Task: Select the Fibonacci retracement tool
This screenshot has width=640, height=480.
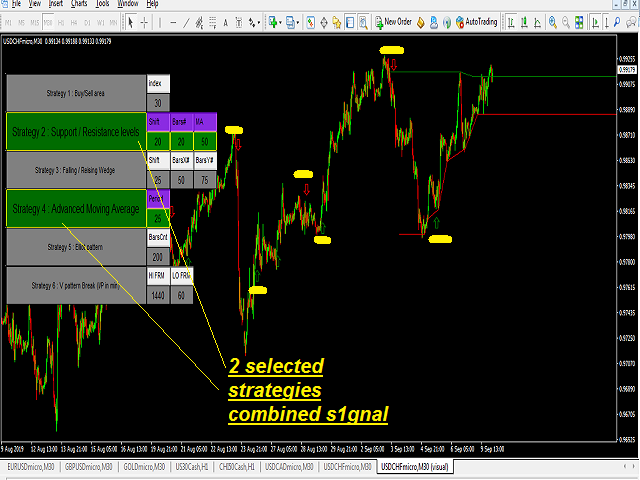Action: [x=213, y=22]
